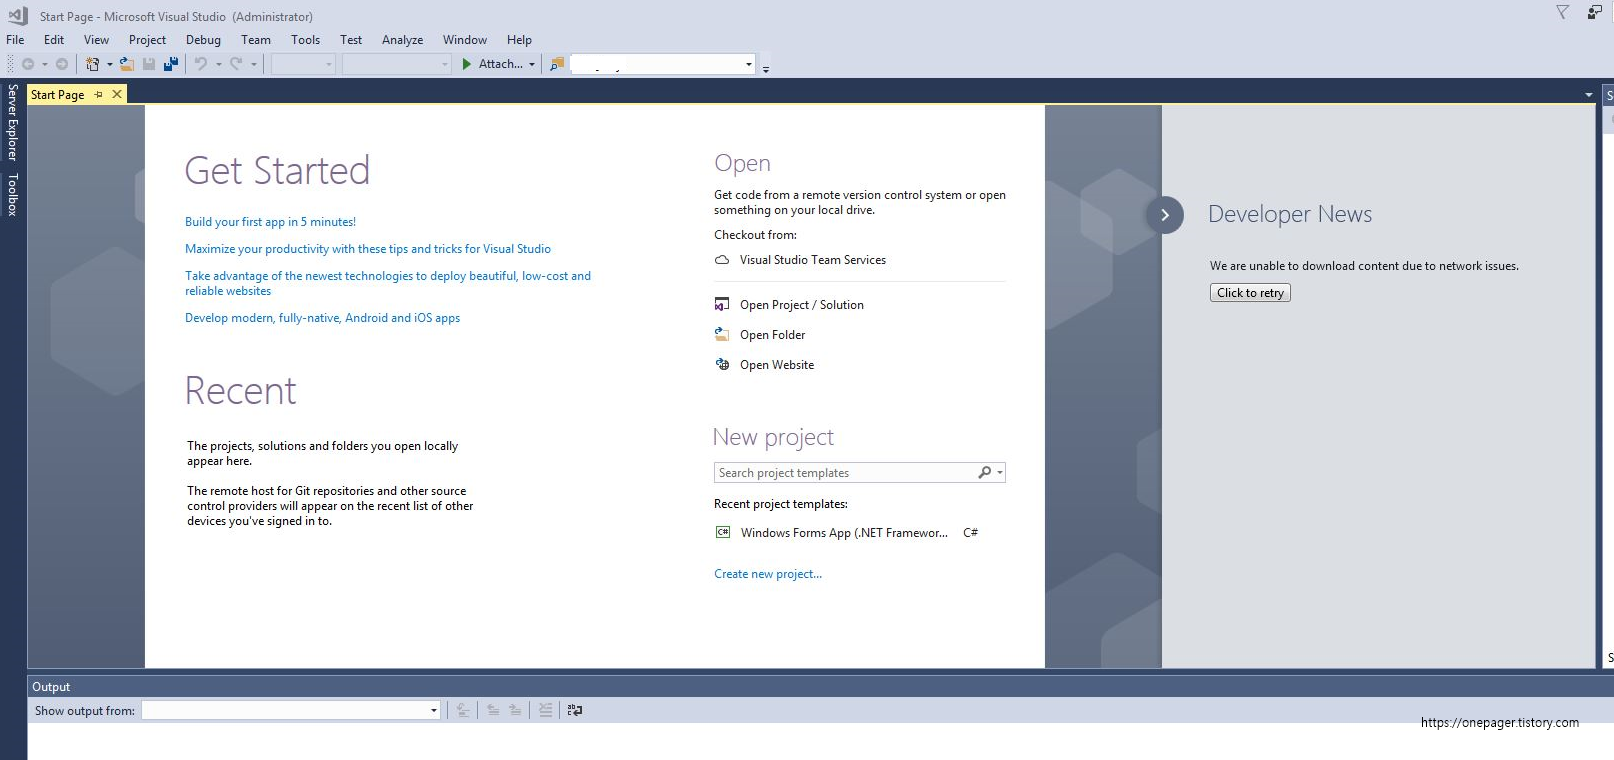Image resolution: width=1614 pixels, height=760 pixels.
Task: Open the document tab list dropdown arrow
Action: 1589,95
